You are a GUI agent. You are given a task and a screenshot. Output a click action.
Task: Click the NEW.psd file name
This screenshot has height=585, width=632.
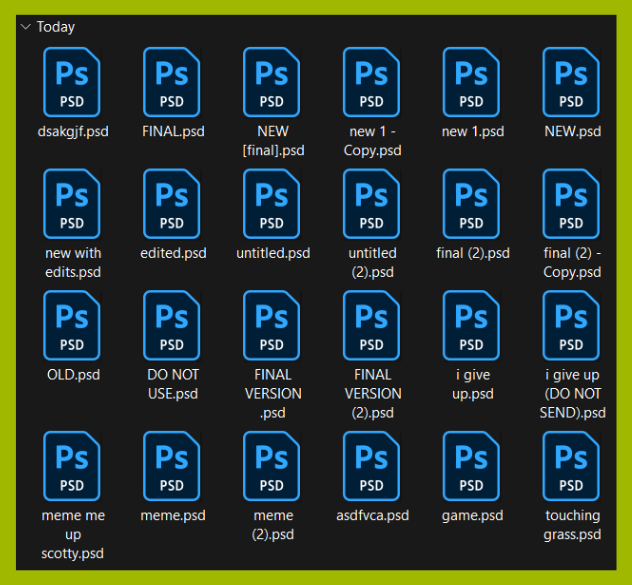[x=572, y=131]
